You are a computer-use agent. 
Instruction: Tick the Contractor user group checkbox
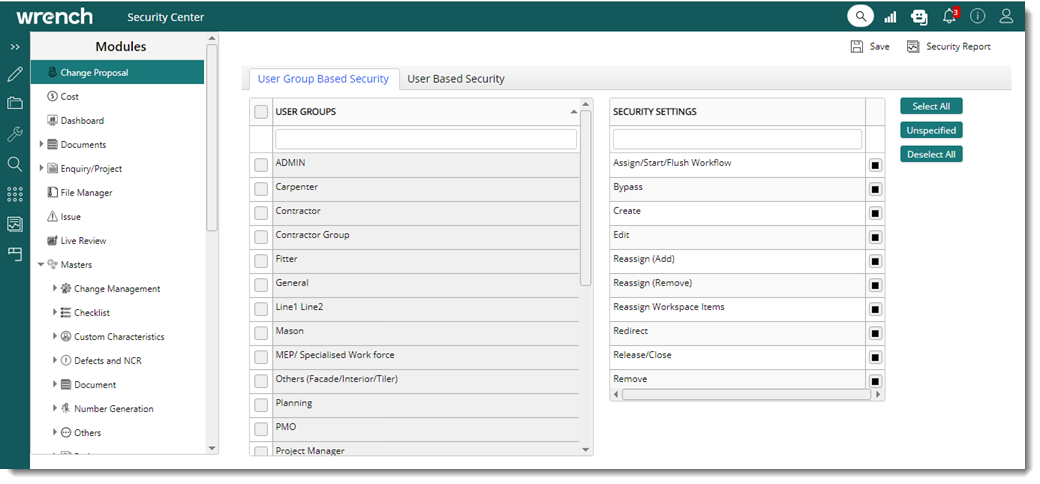261,212
